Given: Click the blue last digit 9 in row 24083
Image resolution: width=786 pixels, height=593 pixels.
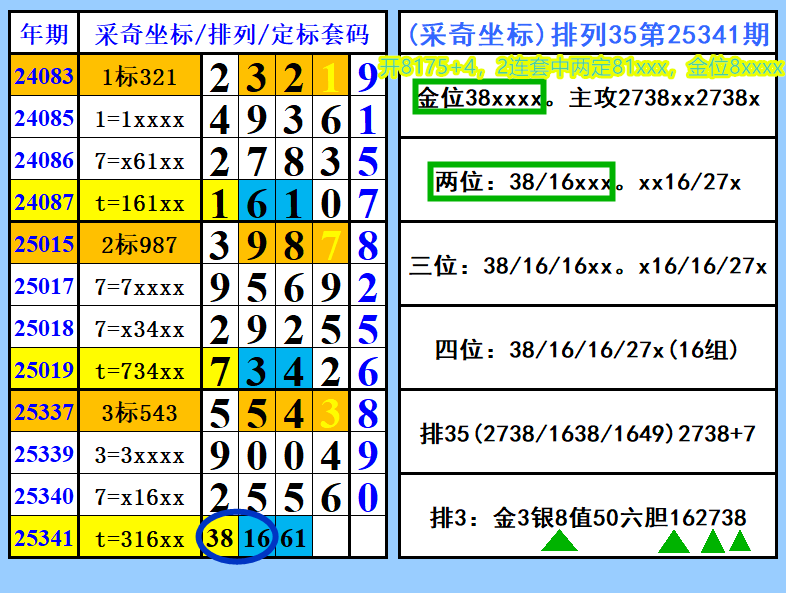Looking at the screenshot, I should [x=368, y=76].
